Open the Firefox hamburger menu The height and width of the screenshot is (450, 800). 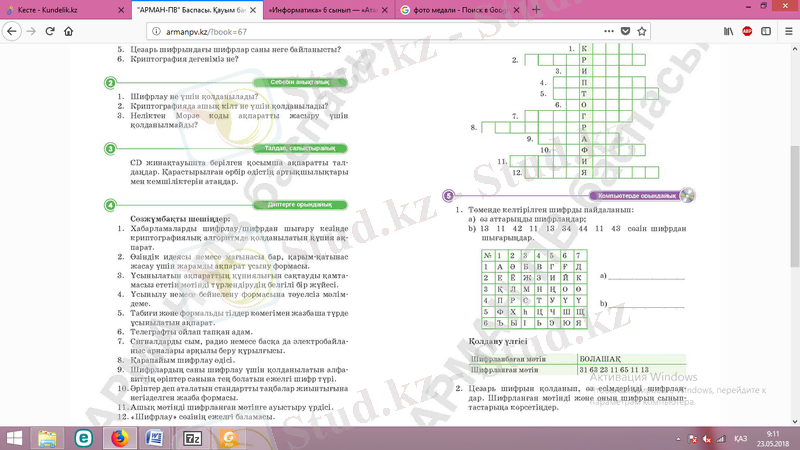tap(786, 31)
